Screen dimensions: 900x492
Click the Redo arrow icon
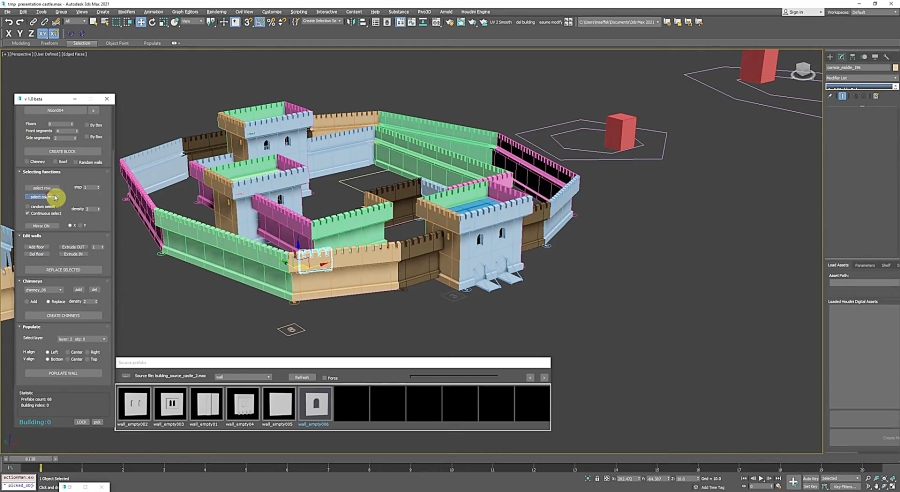point(19,22)
